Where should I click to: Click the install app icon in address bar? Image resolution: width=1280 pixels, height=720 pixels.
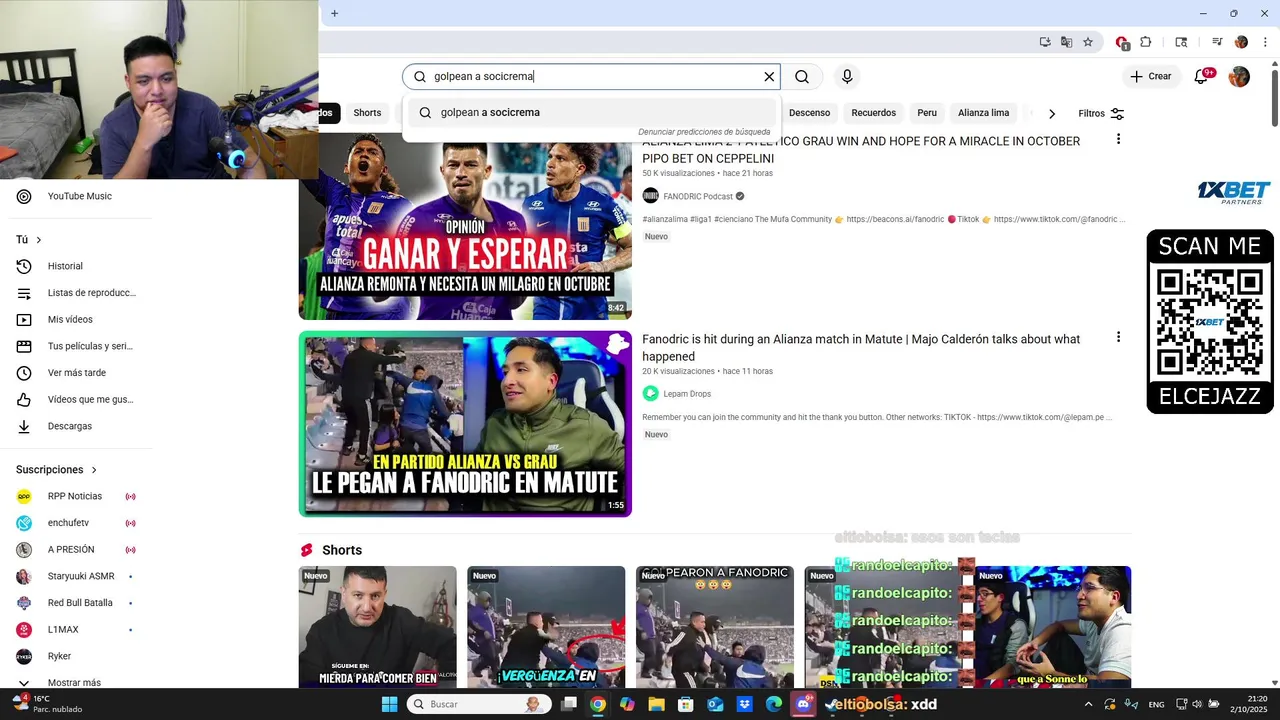[1045, 42]
